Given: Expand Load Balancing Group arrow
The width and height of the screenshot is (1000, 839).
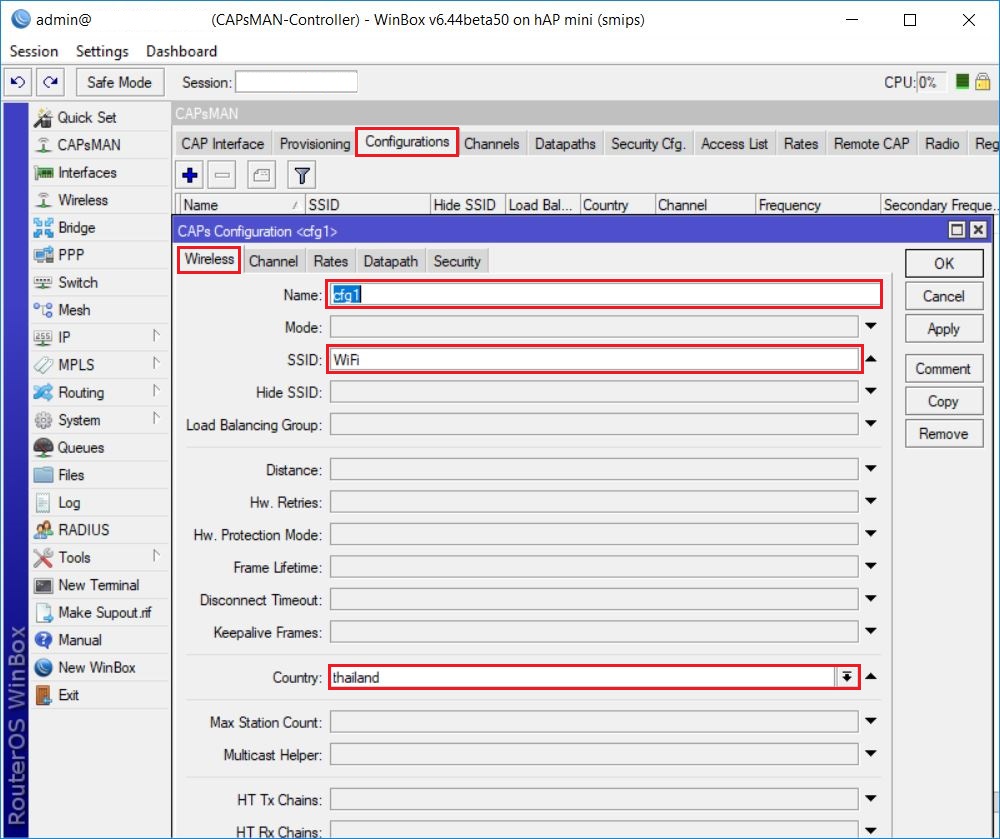Looking at the screenshot, I should 871,424.
